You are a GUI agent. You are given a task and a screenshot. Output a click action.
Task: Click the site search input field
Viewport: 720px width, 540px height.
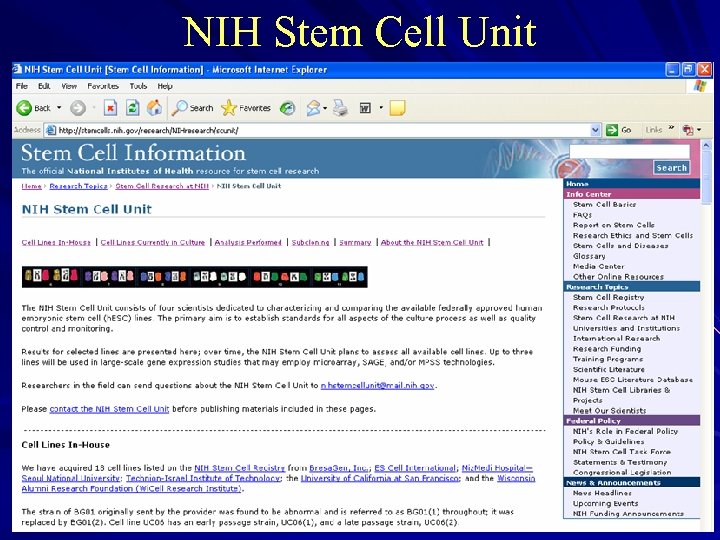[x=630, y=152]
